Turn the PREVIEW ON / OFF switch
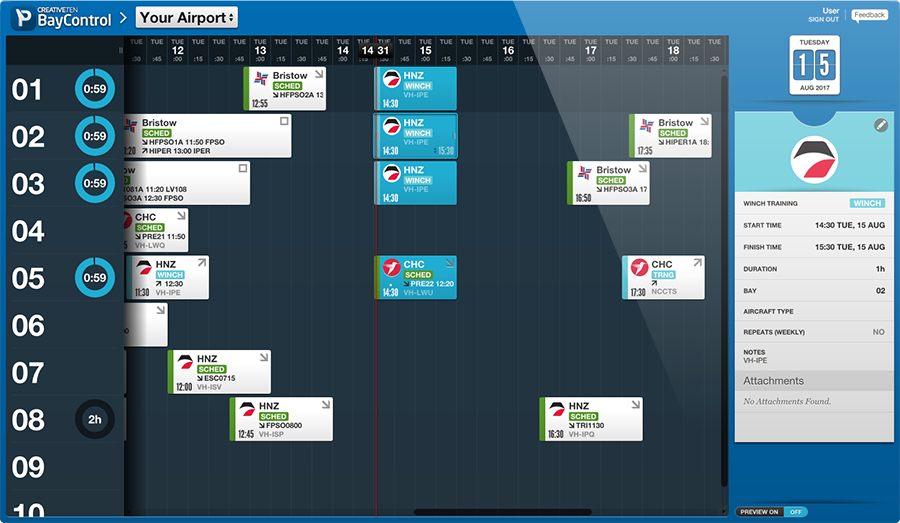Image resolution: width=900 pixels, height=523 pixels. 771,512
